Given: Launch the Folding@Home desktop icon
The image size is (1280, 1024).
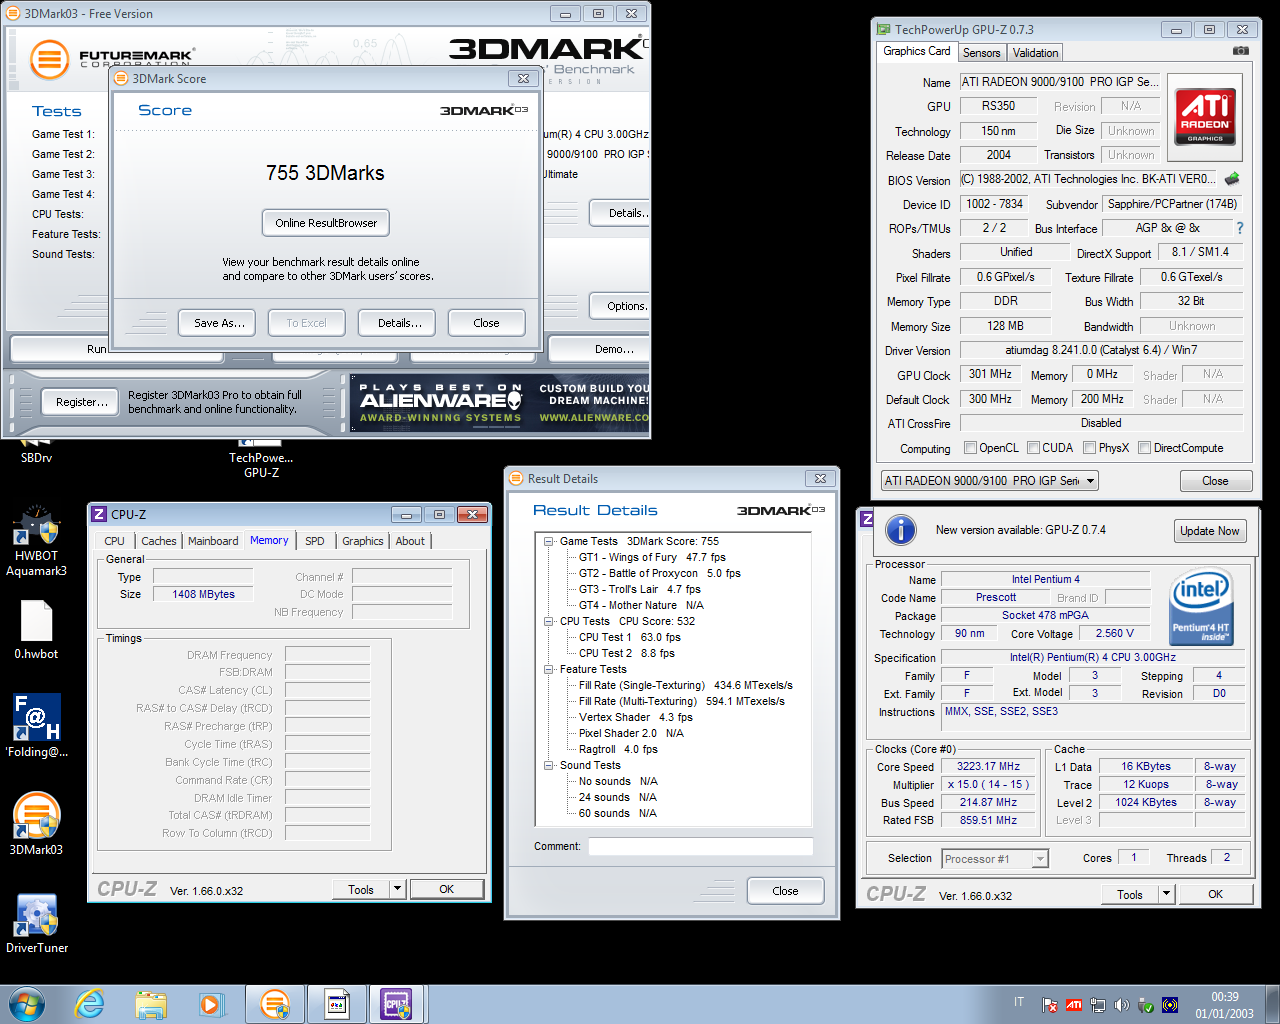Looking at the screenshot, I should click(x=36, y=726).
